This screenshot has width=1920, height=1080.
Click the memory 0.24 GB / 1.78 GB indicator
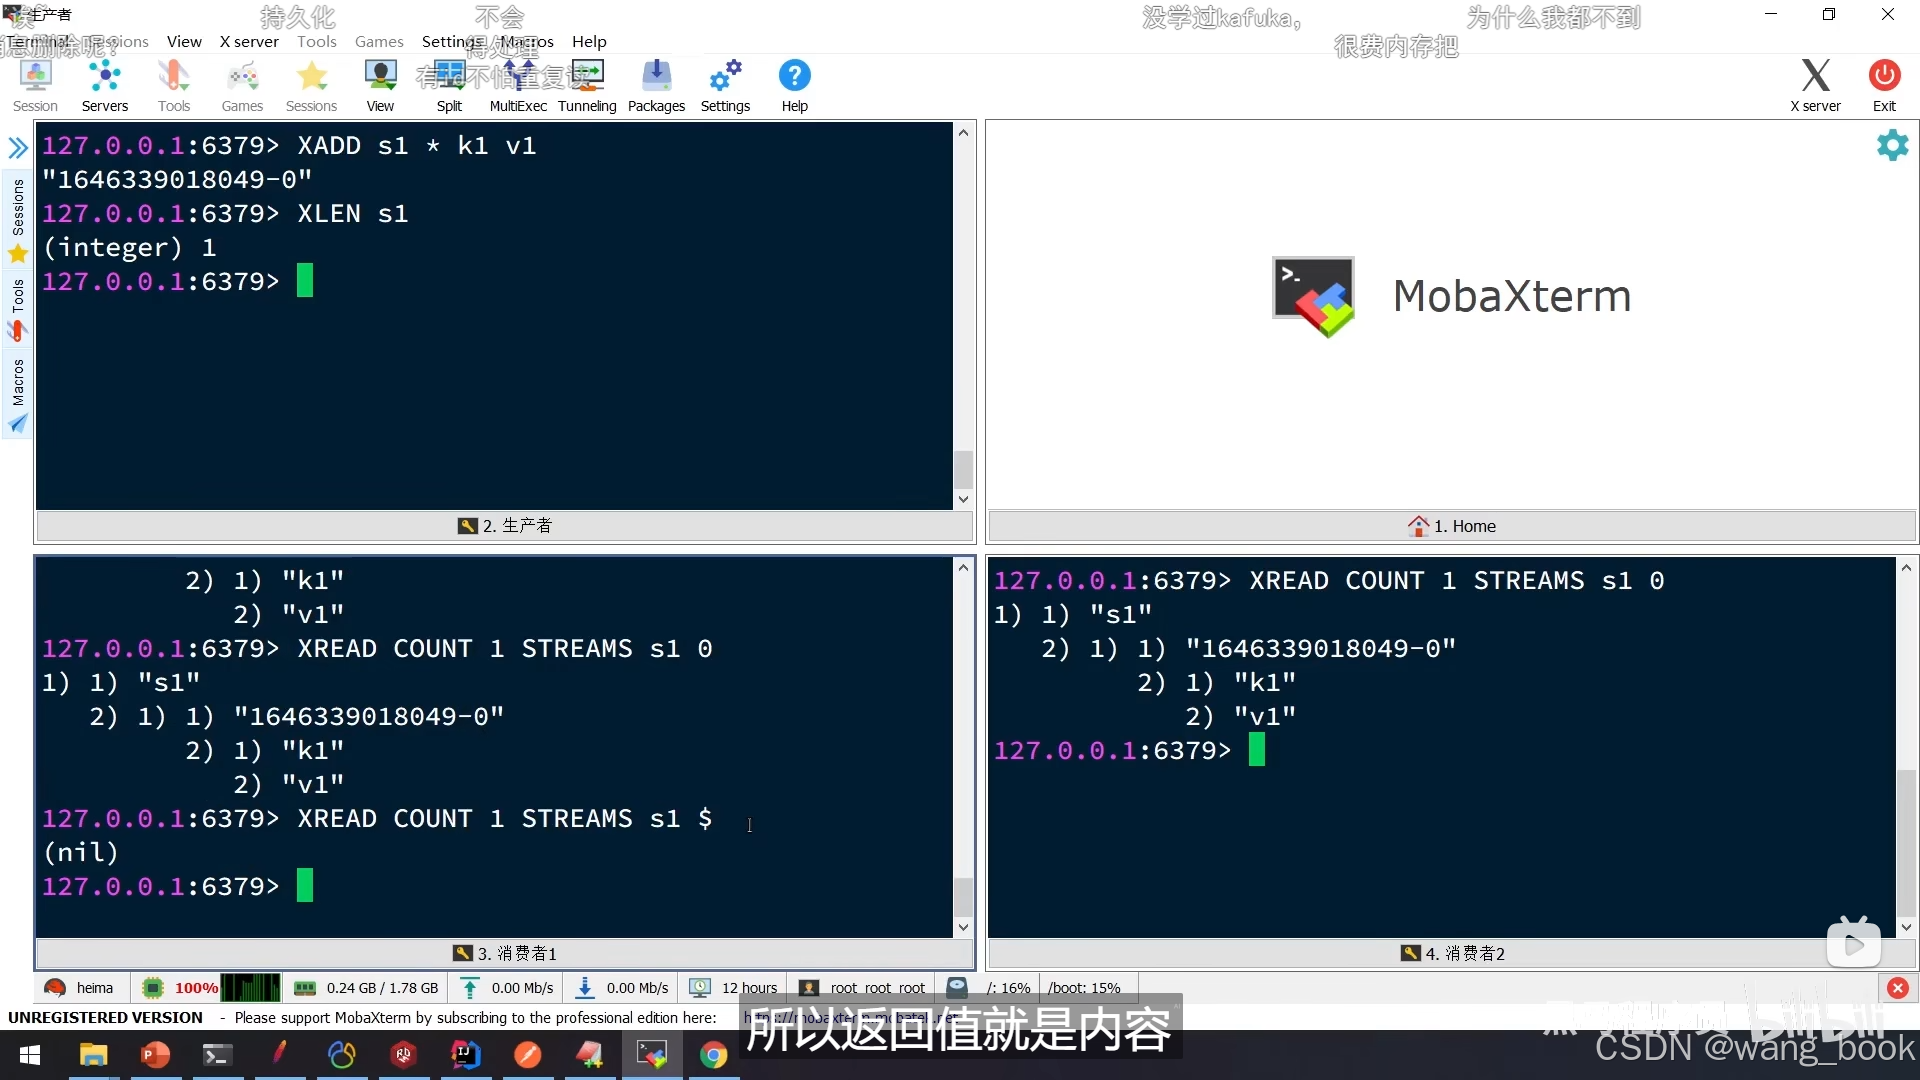point(366,988)
